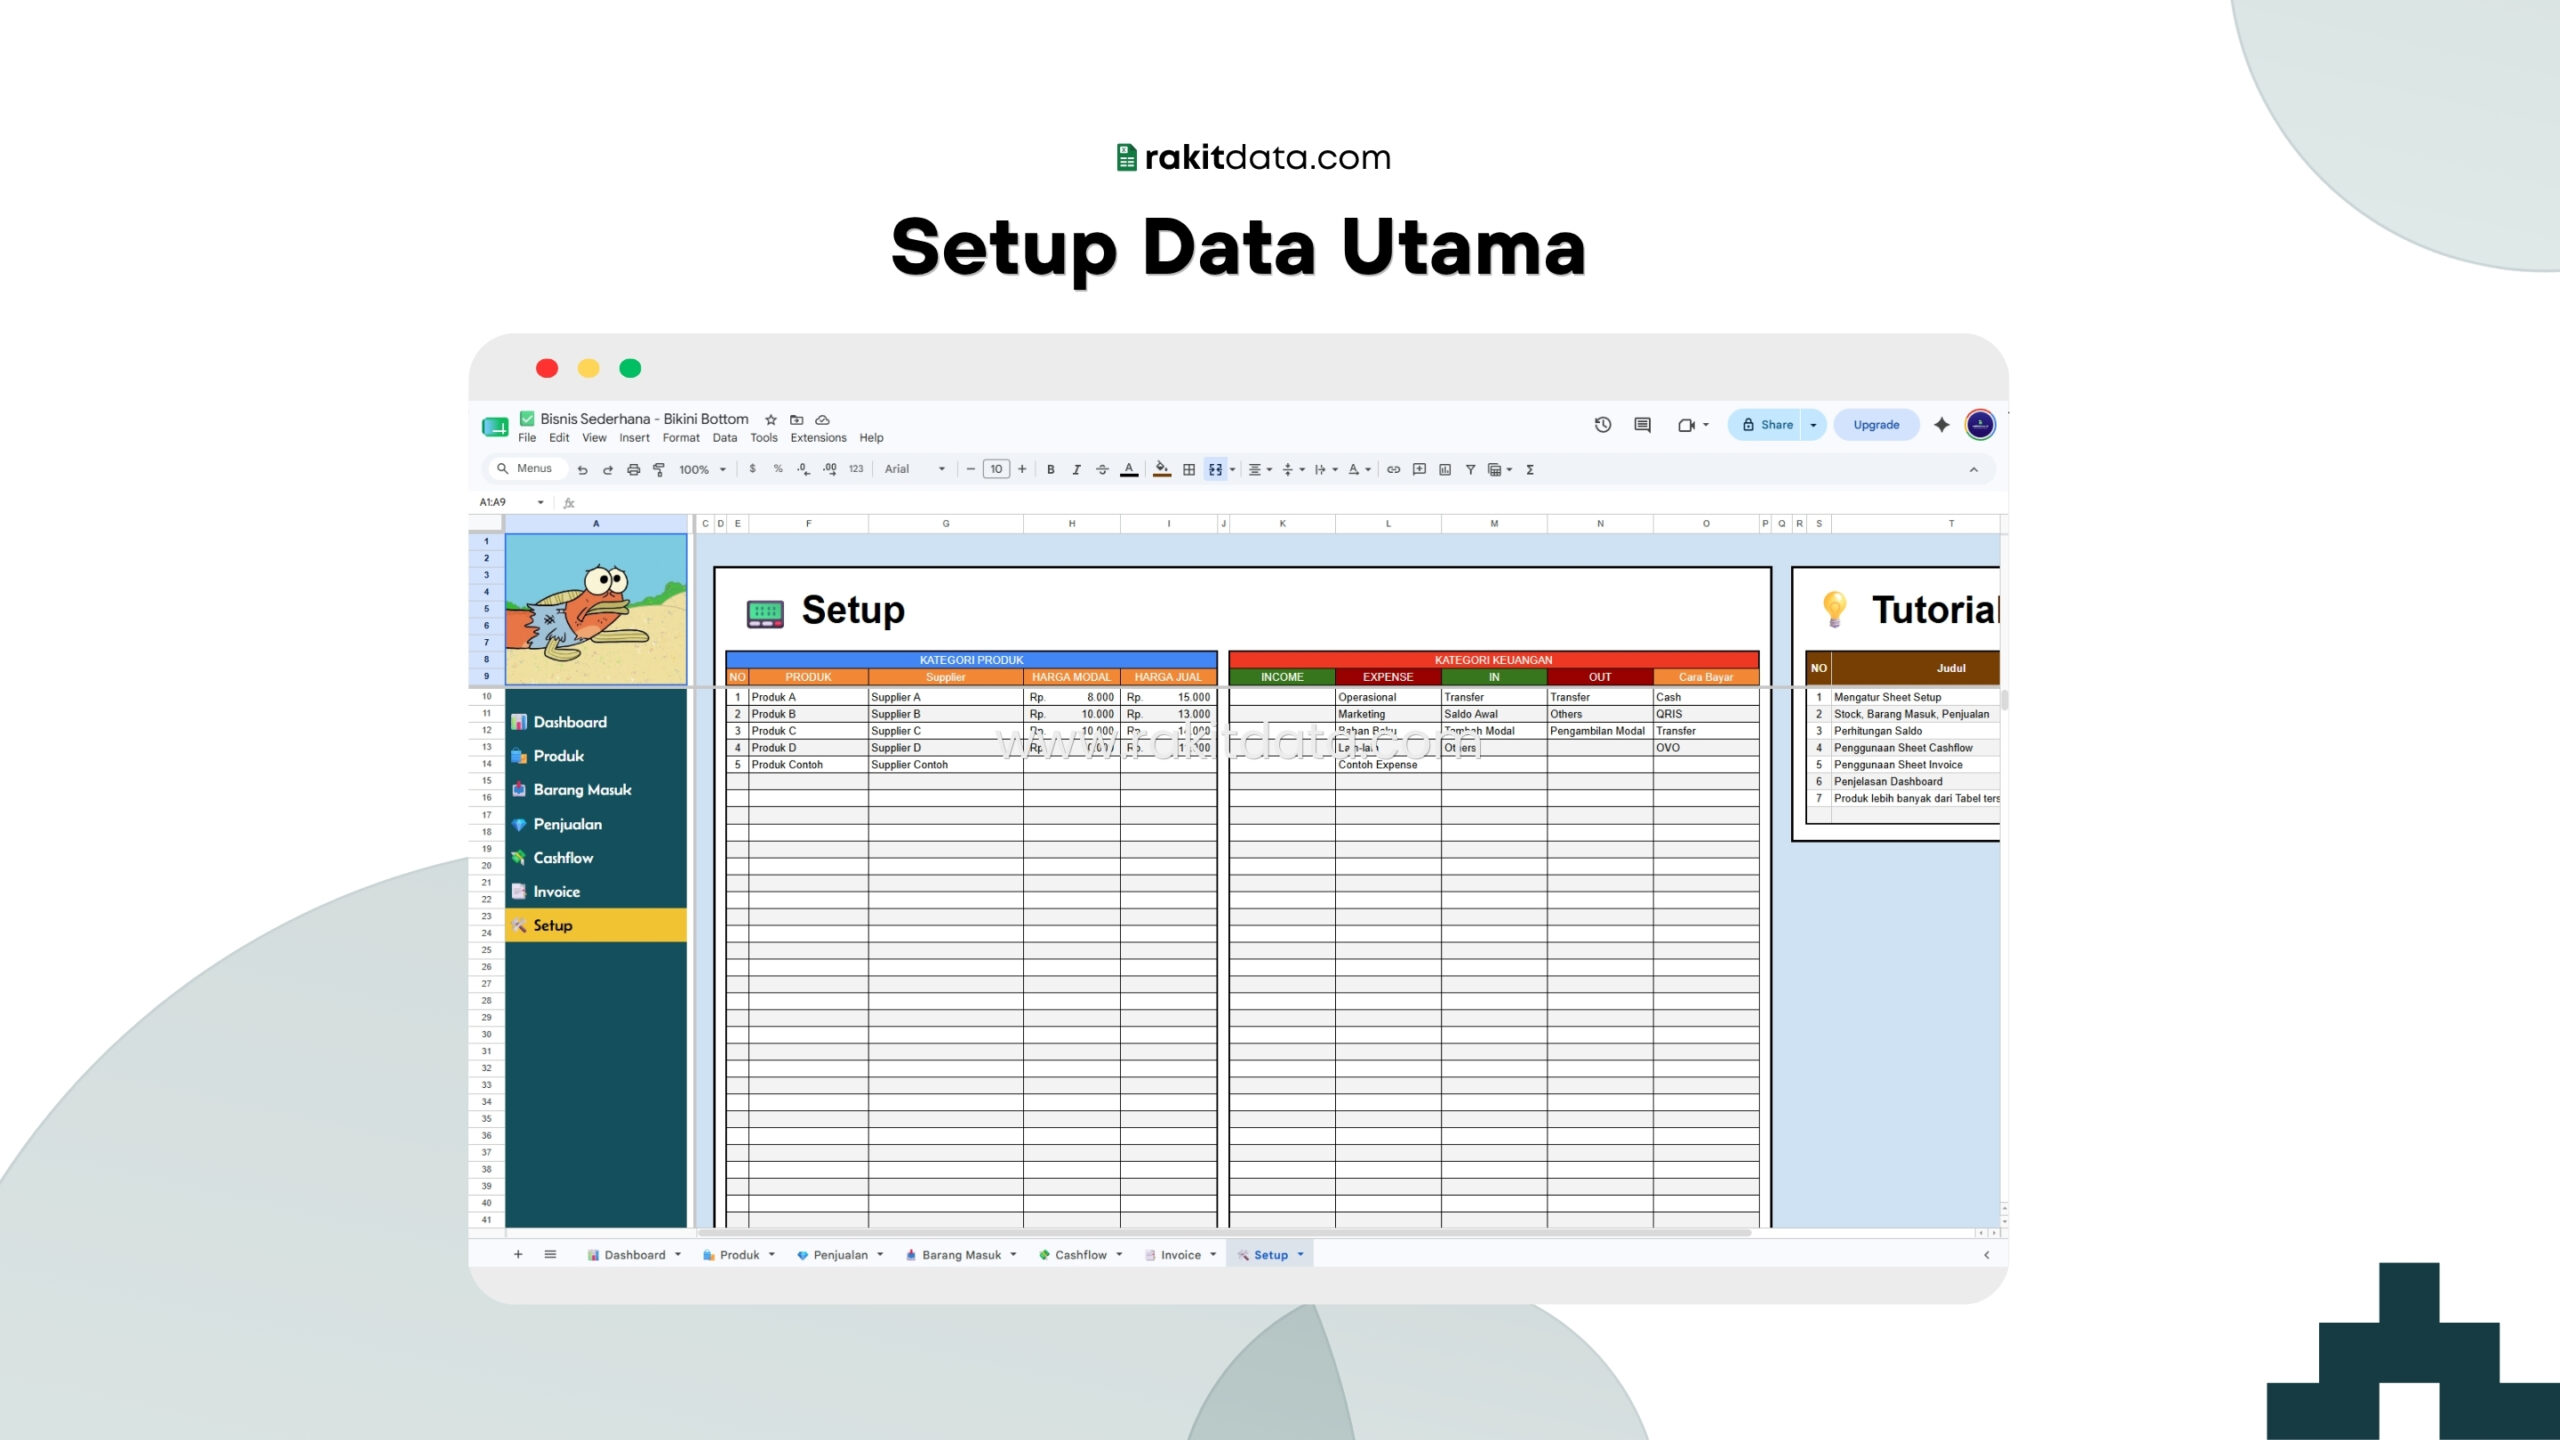Switch to the Cashflow sheet tab
Screen dimensions: 2560x1440
1080,1254
